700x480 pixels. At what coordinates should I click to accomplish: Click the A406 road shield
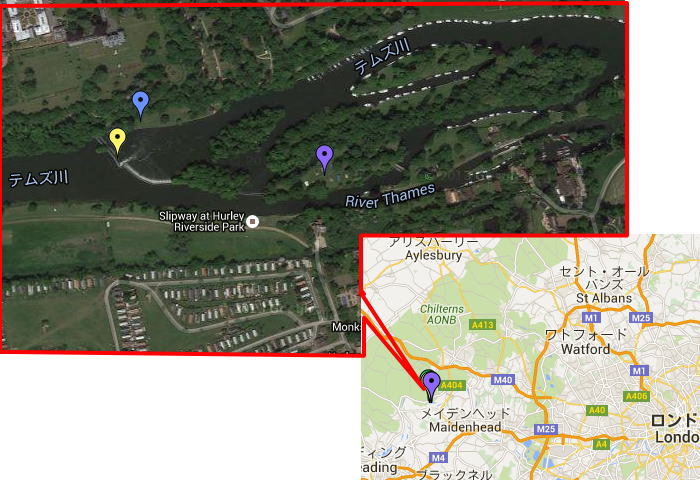pos(636,396)
